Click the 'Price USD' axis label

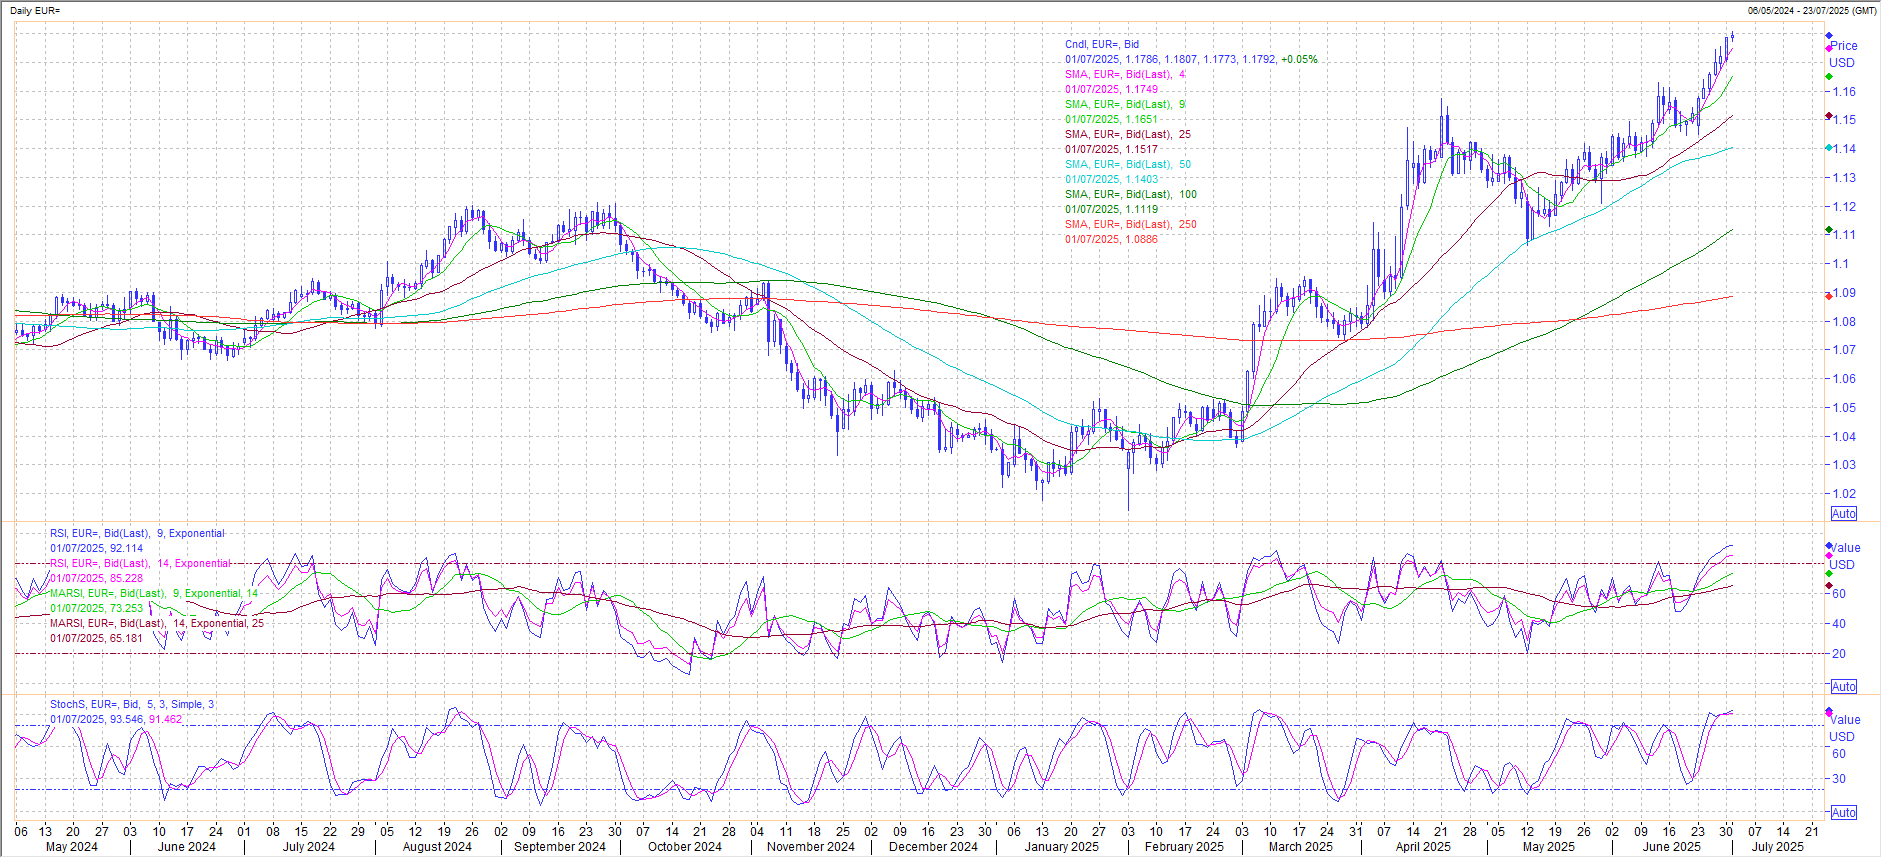[1843, 54]
